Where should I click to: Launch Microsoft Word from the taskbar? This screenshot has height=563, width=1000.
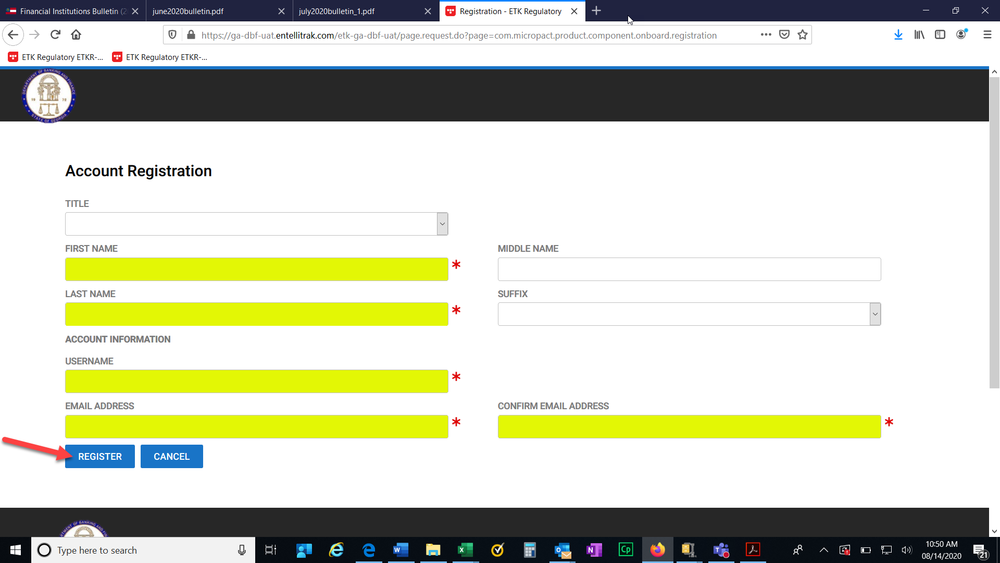[x=401, y=550]
